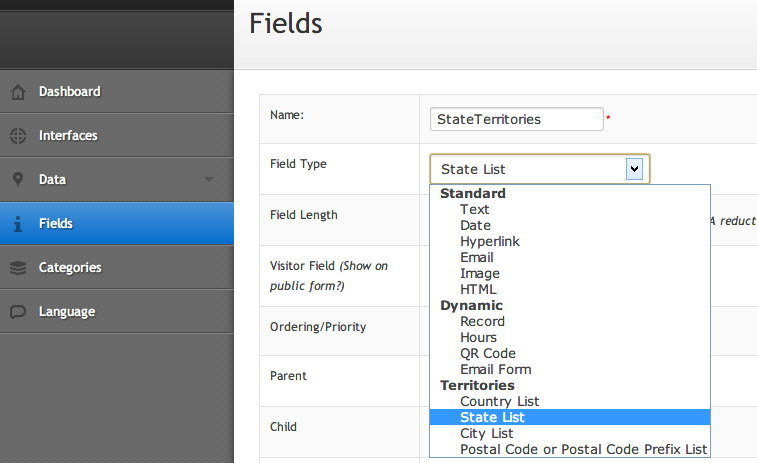Screen dimensions: 757x463
Task: Click the Name: label
Action: point(287,115)
